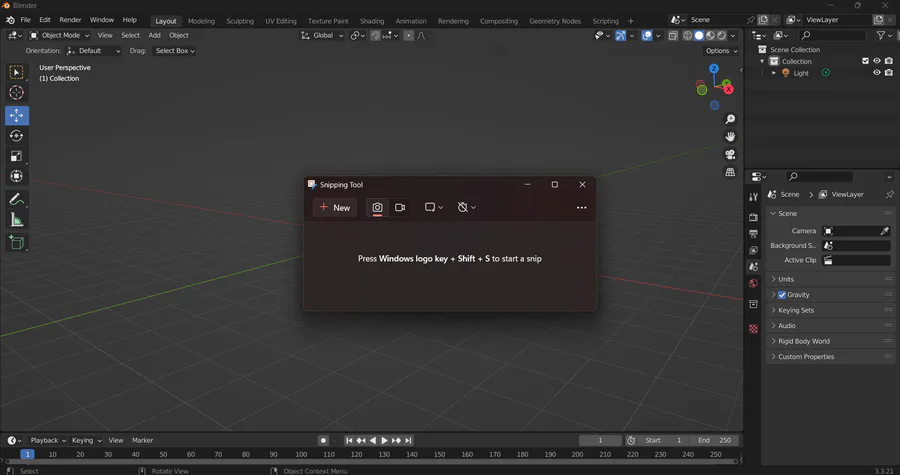This screenshot has width=900, height=475.
Task: Toggle the Gravity checkbox
Action: tap(782, 295)
